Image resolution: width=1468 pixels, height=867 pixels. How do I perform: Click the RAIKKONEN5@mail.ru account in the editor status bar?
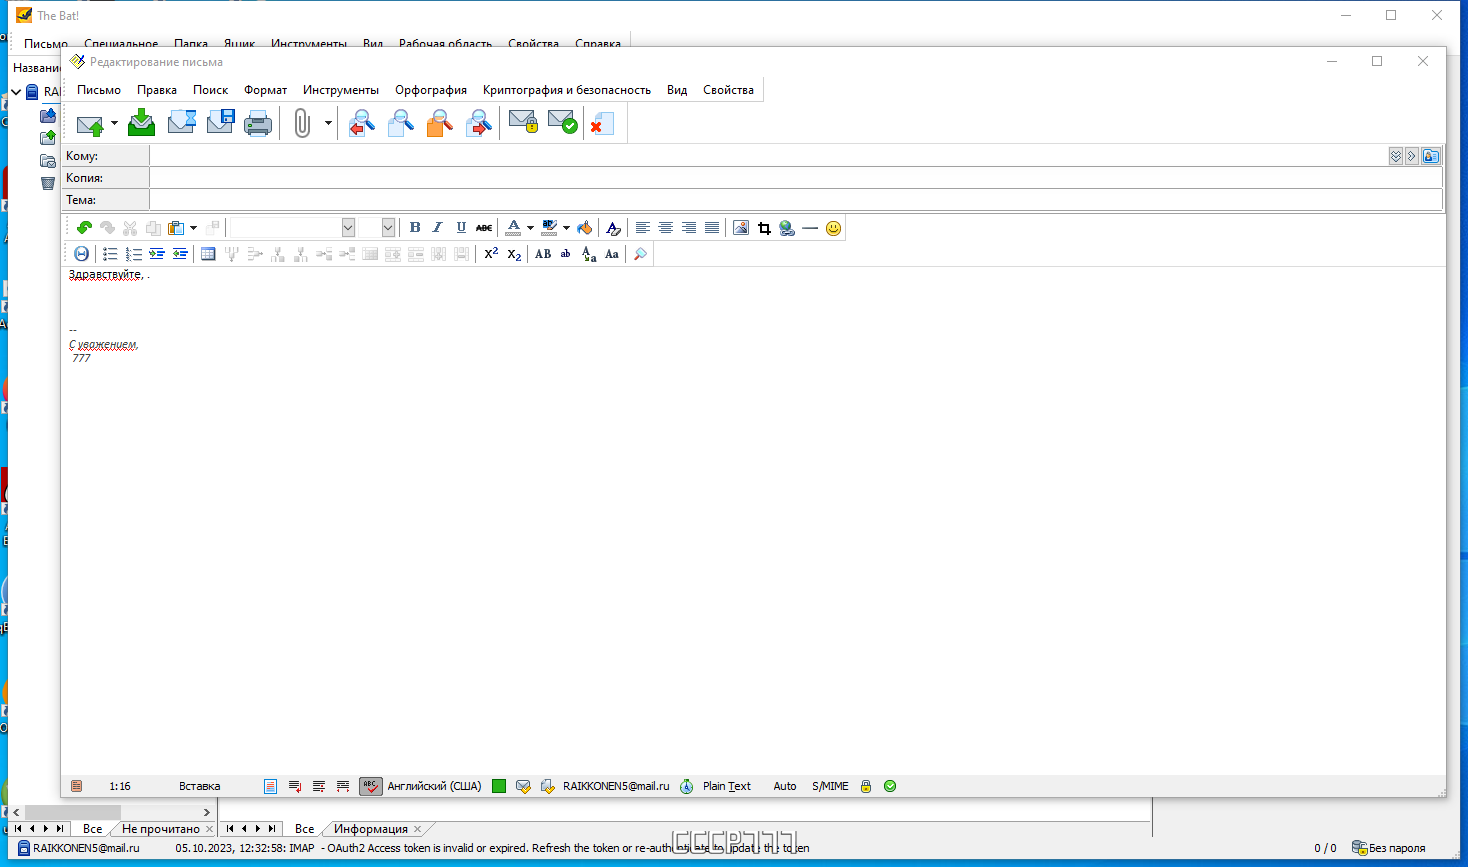pos(616,786)
